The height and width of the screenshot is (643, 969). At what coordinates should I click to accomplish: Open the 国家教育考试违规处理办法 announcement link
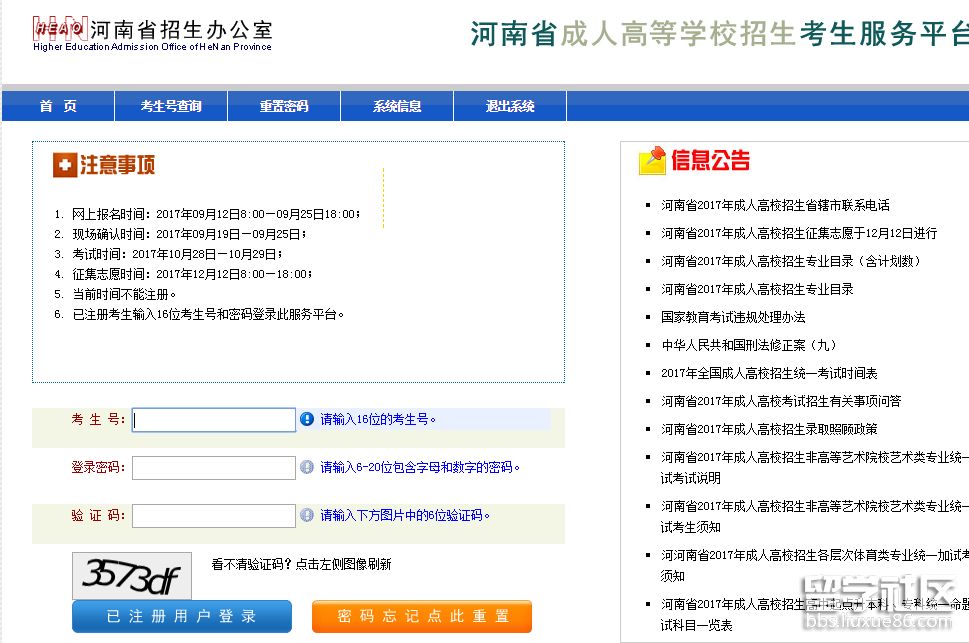point(733,317)
